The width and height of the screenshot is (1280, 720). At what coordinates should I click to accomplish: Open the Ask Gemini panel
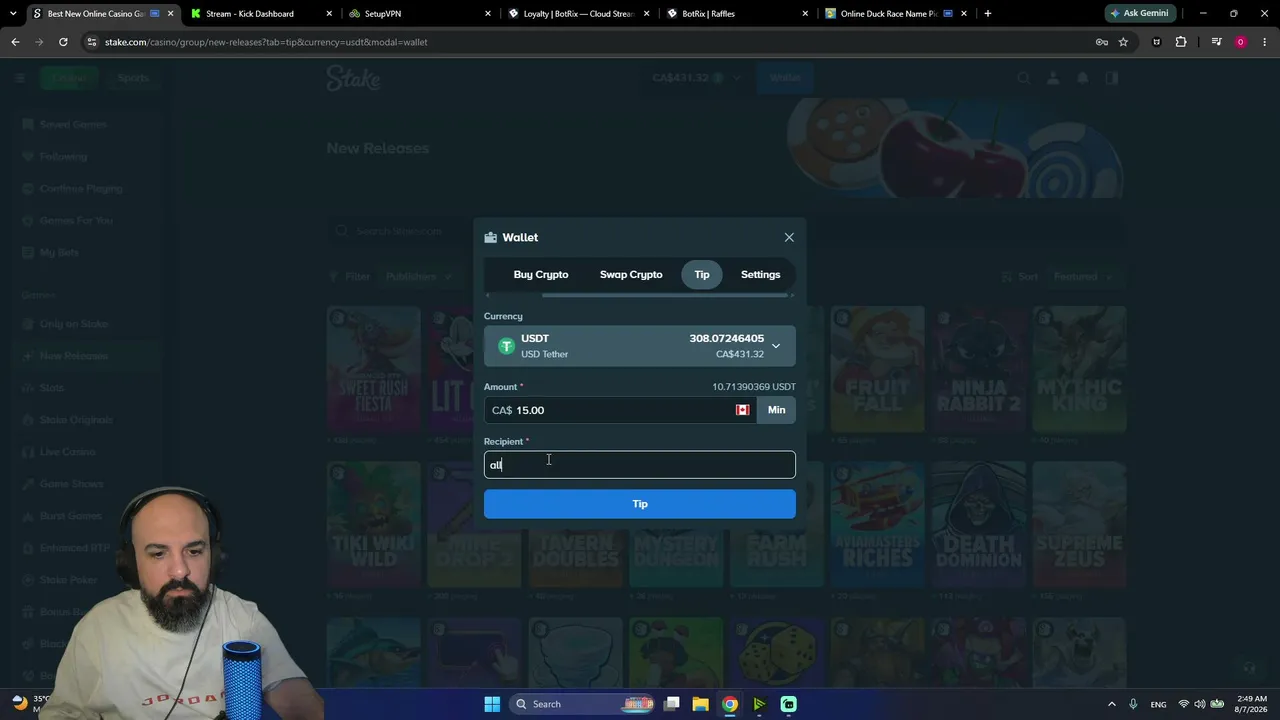click(1139, 14)
